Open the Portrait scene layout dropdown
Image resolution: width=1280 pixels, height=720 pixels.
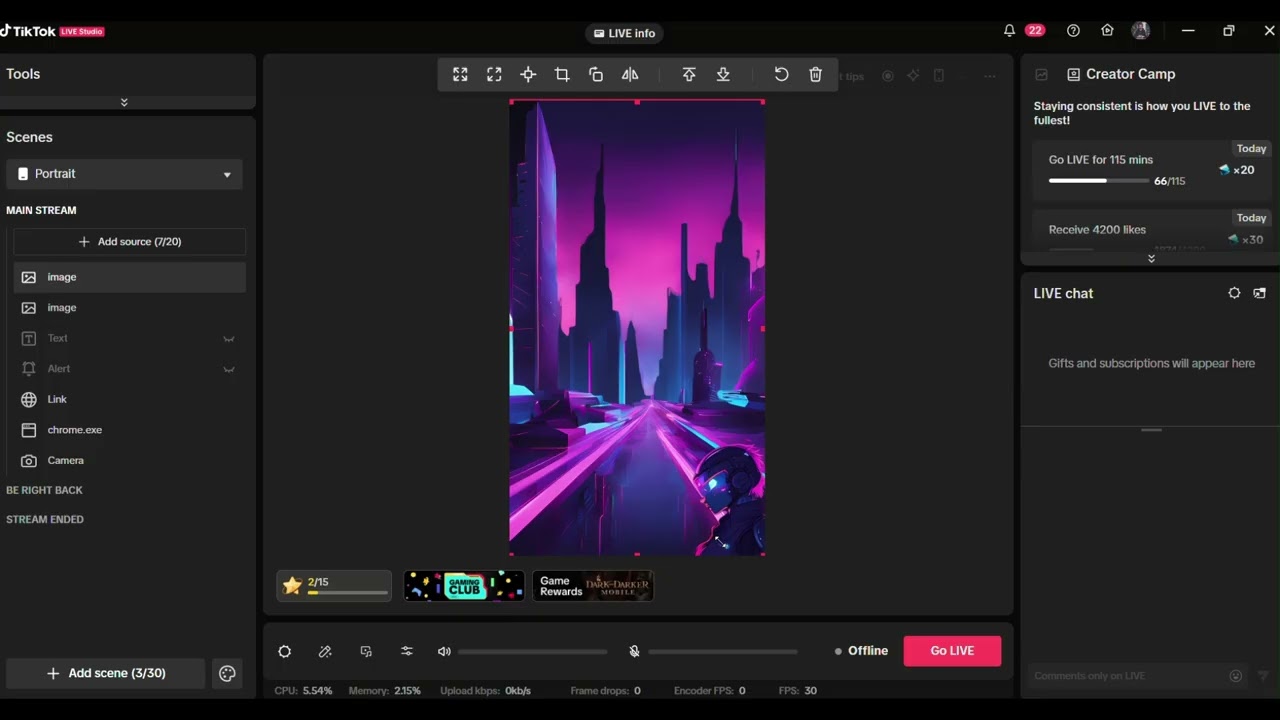(124, 174)
